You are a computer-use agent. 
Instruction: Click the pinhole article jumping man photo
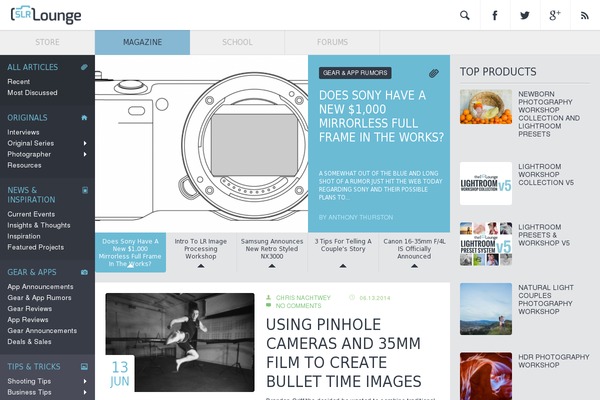coord(180,342)
